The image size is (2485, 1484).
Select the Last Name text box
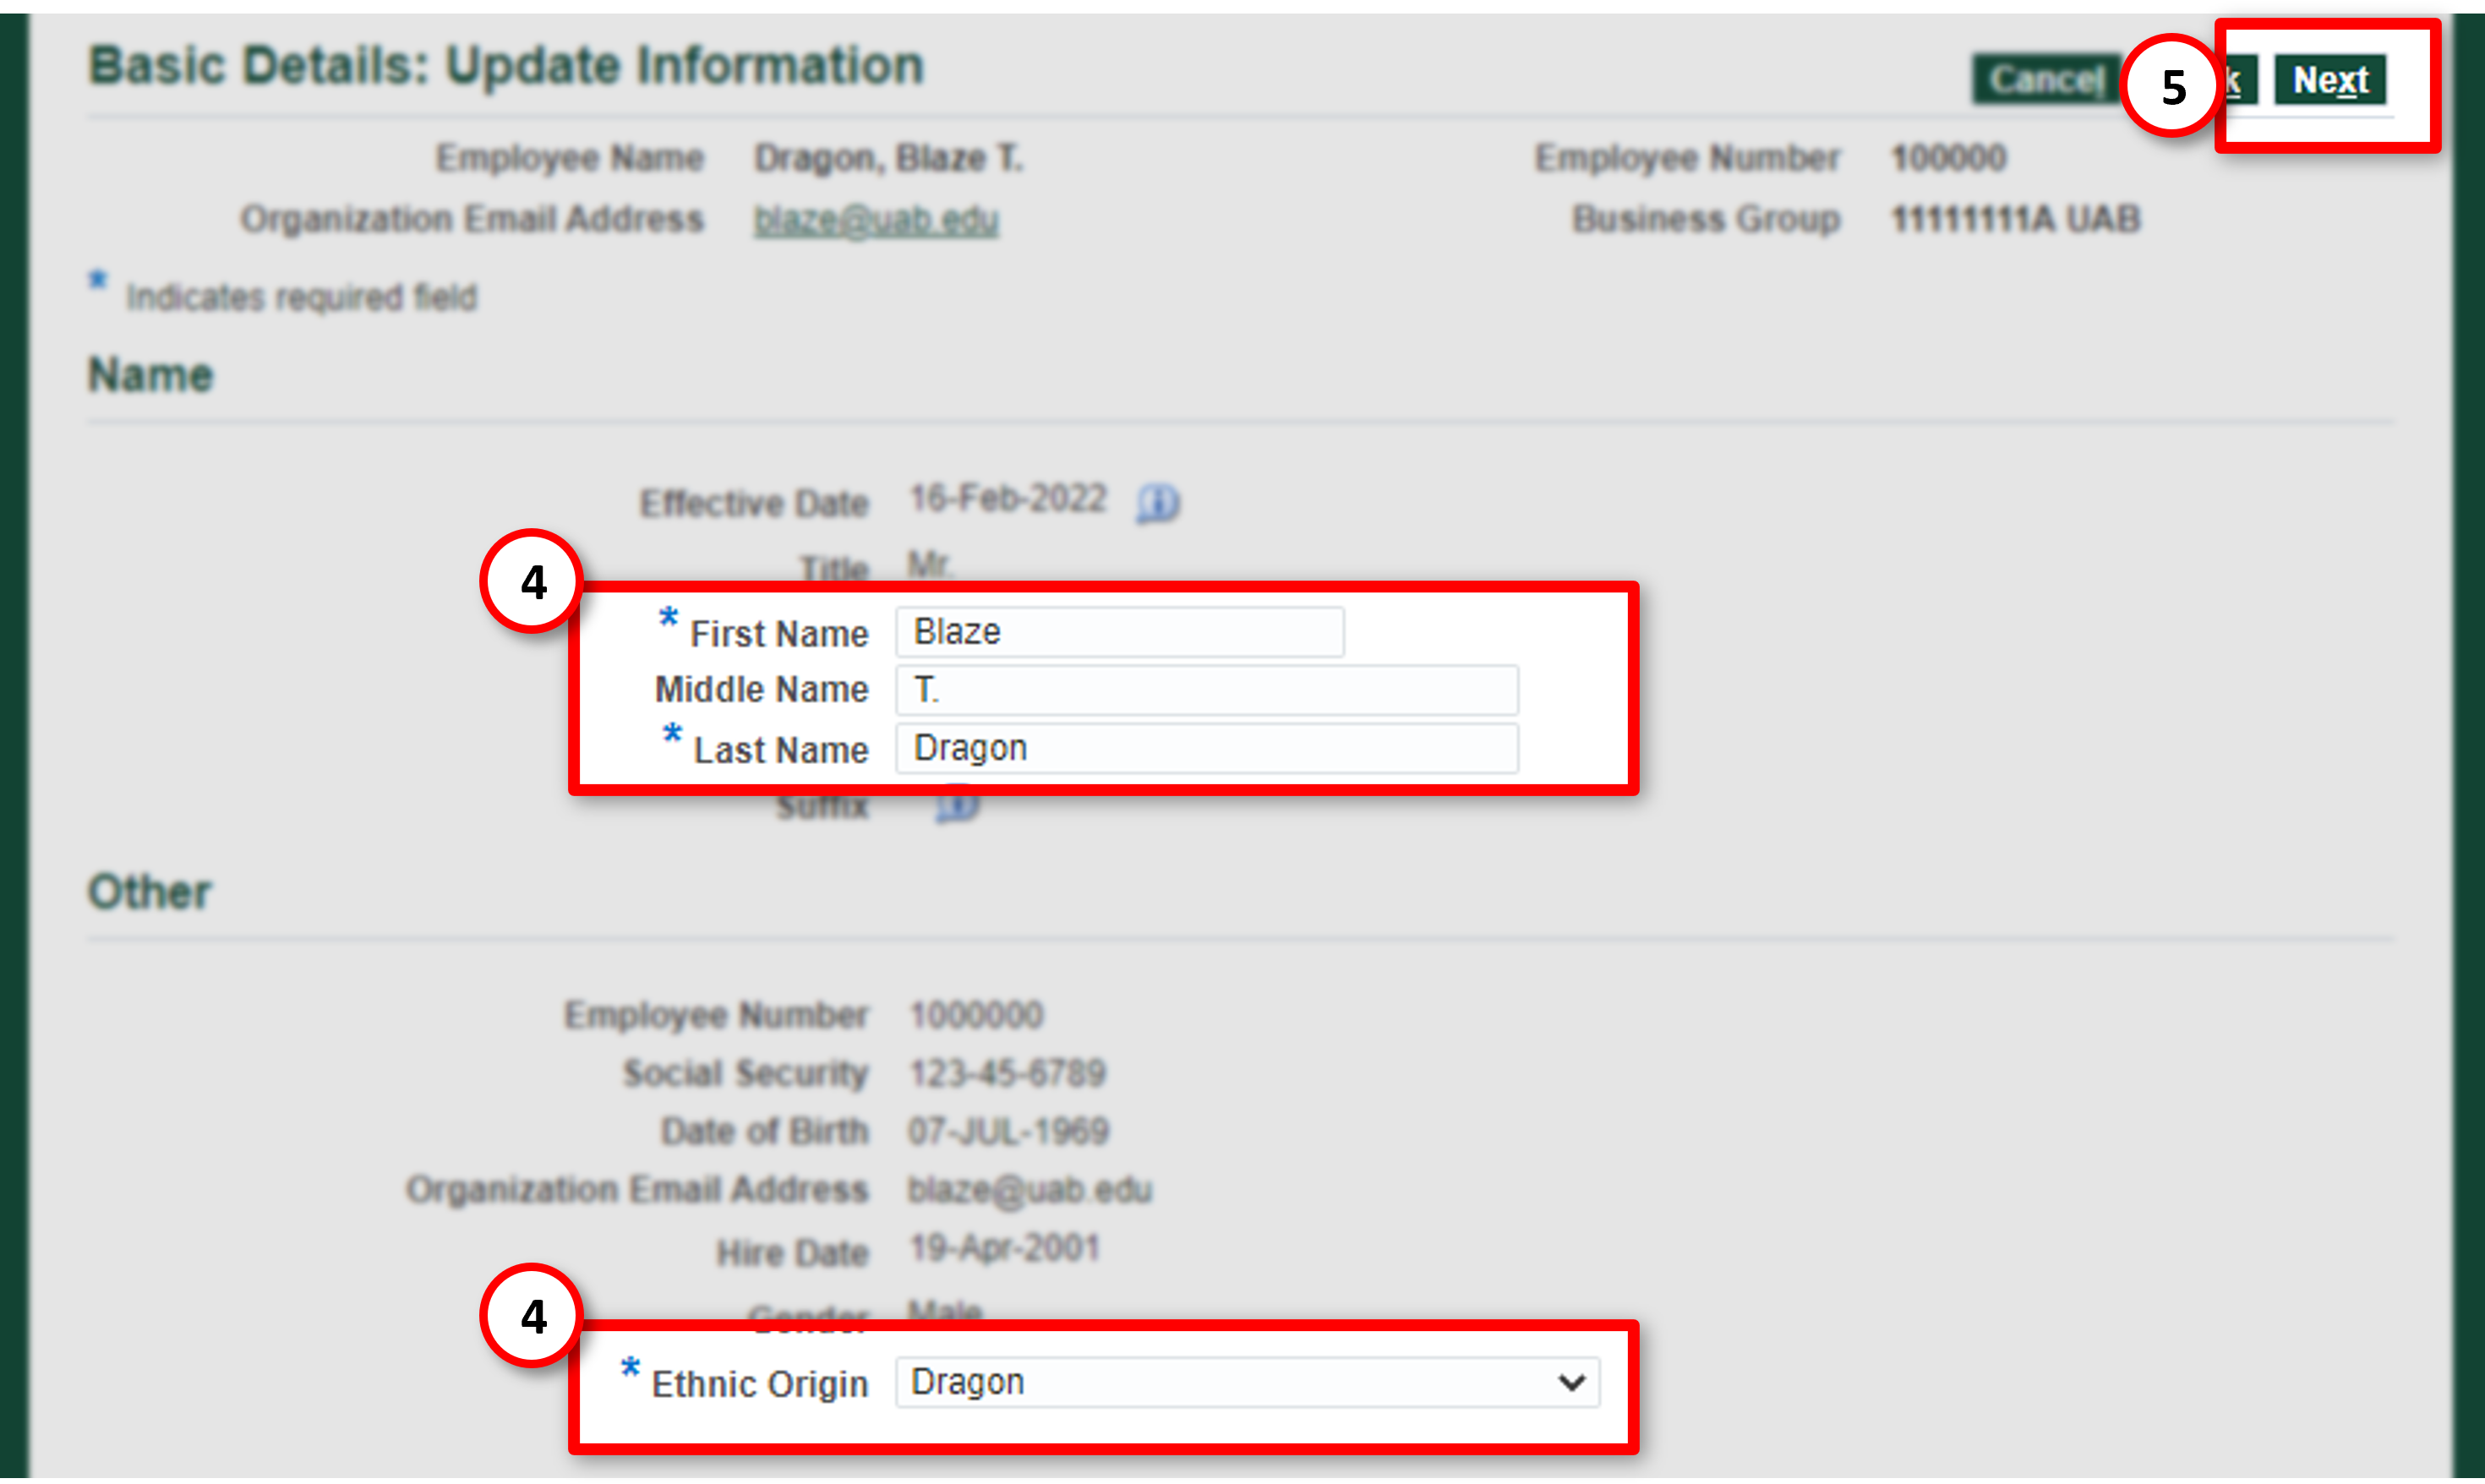pos(1206,749)
